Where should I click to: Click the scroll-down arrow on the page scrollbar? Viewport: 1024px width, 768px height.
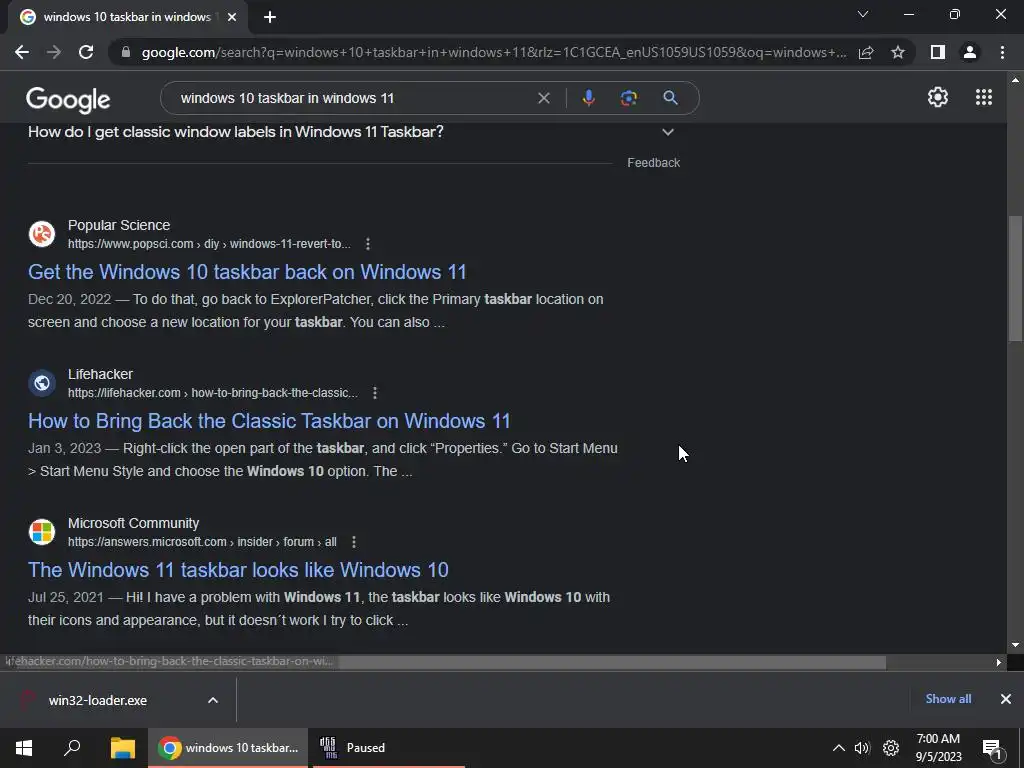[x=1016, y=645]
